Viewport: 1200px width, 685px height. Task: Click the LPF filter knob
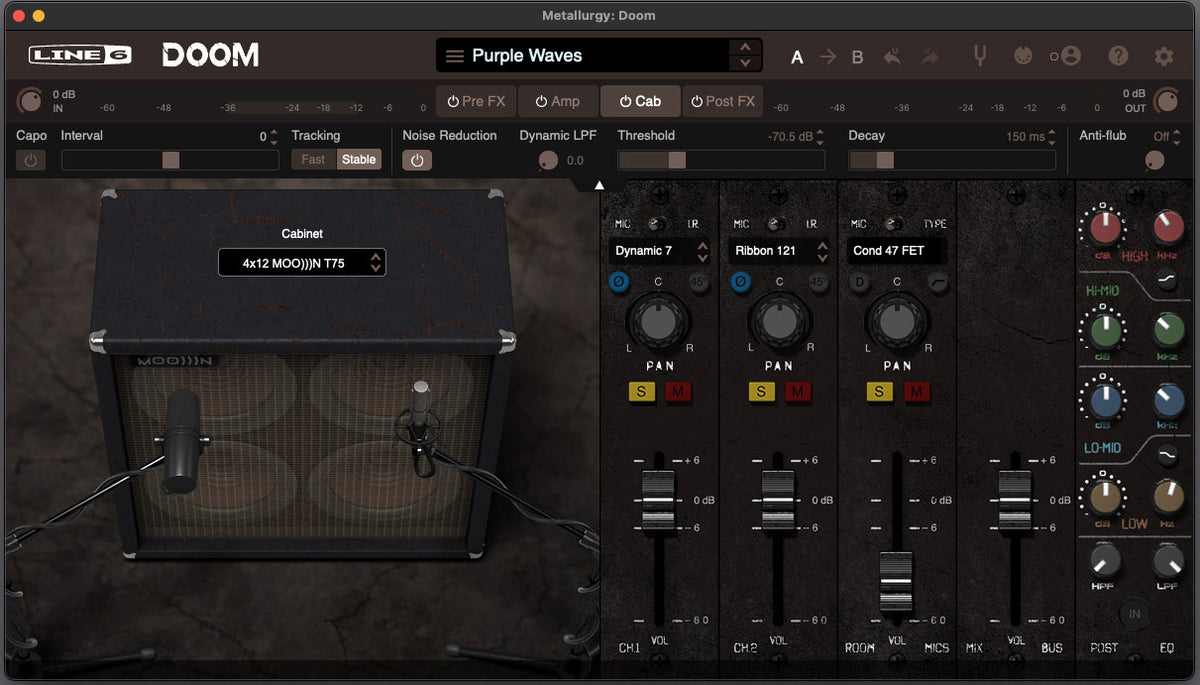click(1167, 560)
